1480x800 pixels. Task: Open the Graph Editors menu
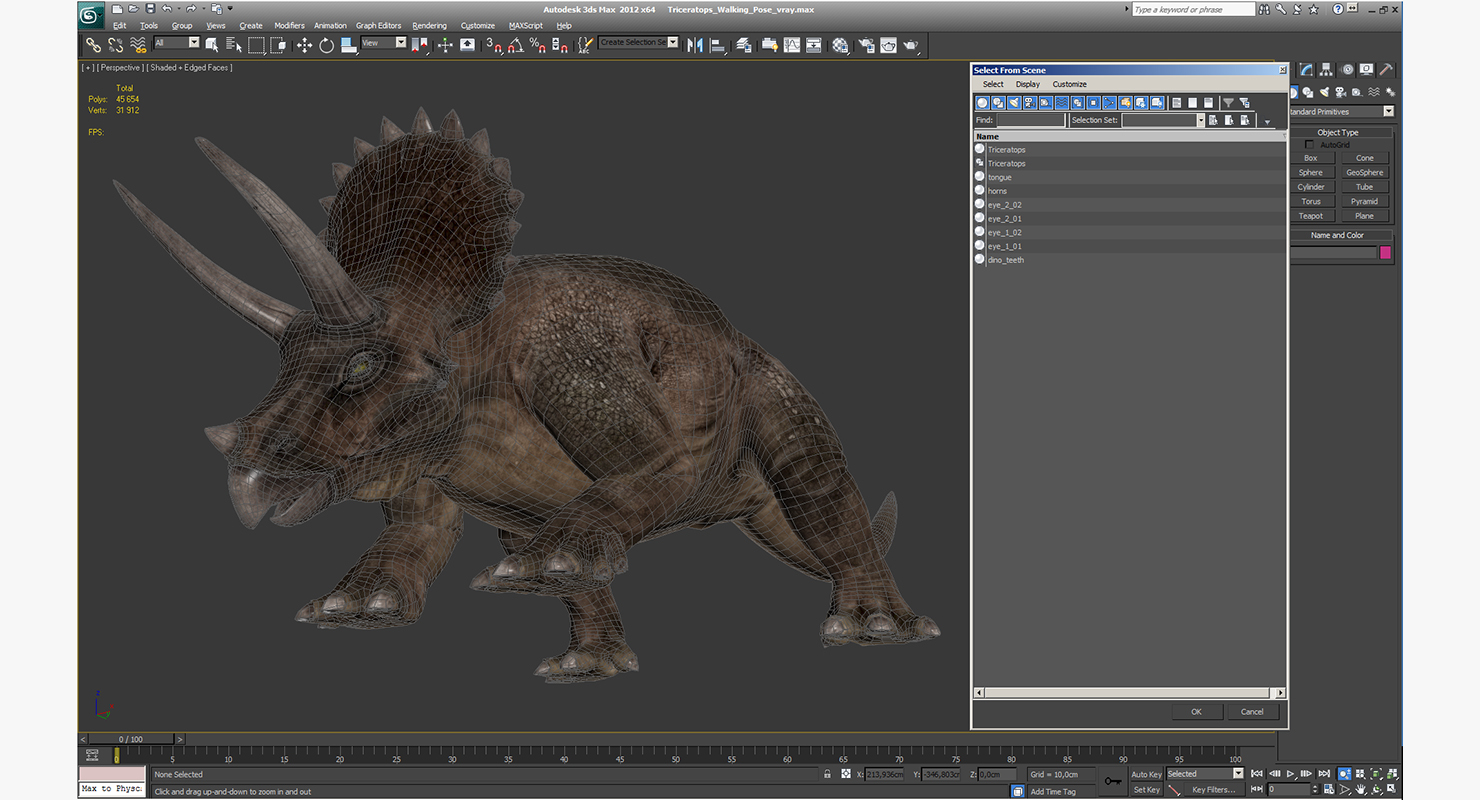(378, 25)
